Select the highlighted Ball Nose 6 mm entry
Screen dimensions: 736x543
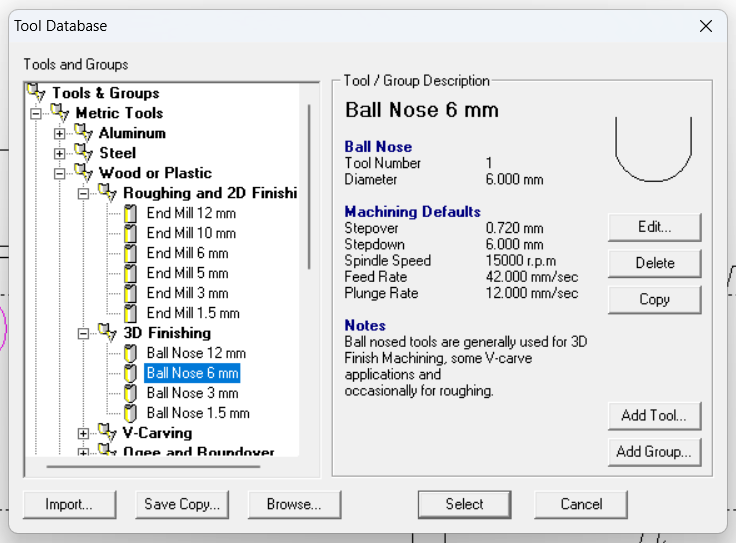tap(192, 373)
